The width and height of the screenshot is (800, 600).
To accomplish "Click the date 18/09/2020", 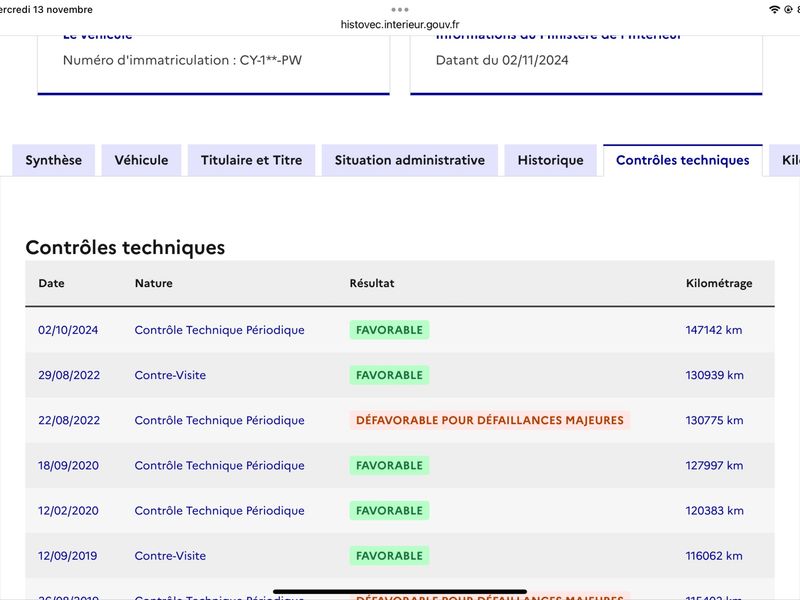I will (68, 465).
